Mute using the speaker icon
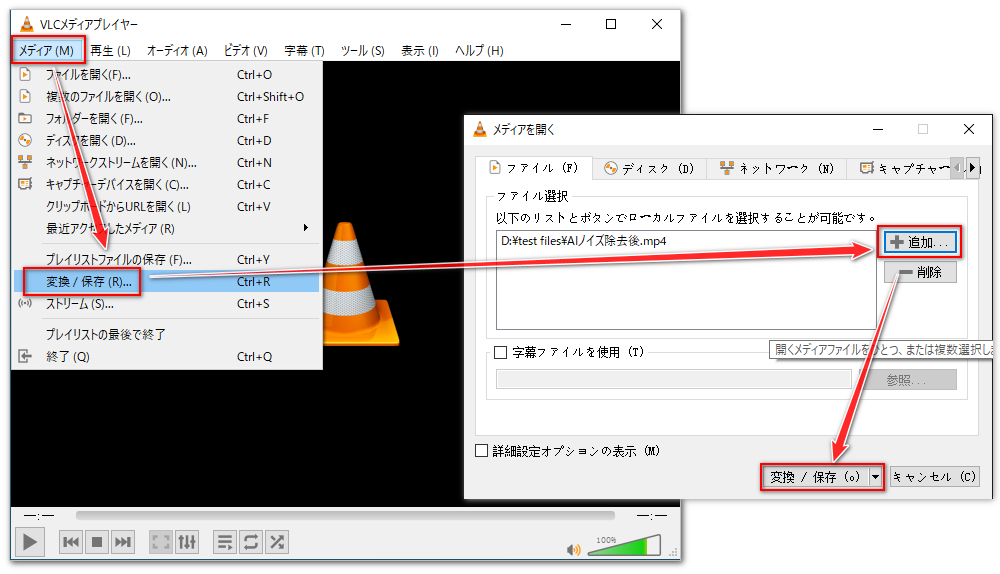1000x574 pixels. pyautogui.click(x=573, y=549)
